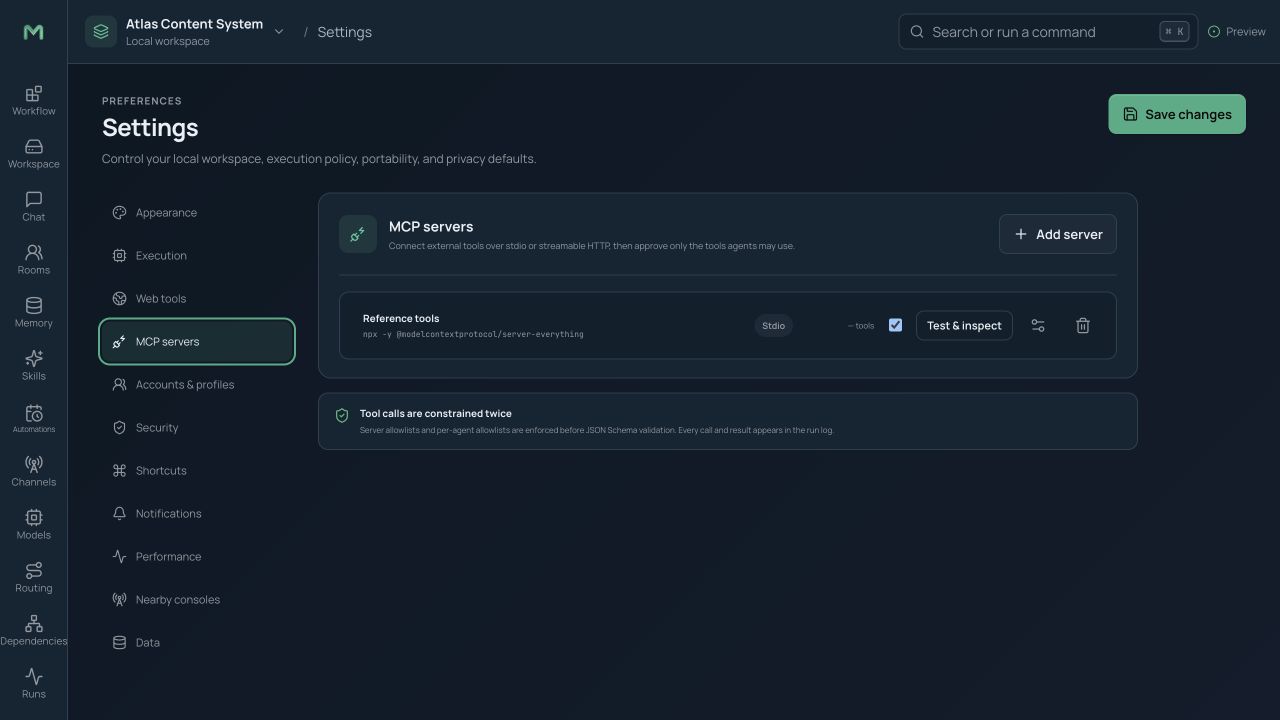Click the shield icon in the tool calls notice

click(342, 415)
